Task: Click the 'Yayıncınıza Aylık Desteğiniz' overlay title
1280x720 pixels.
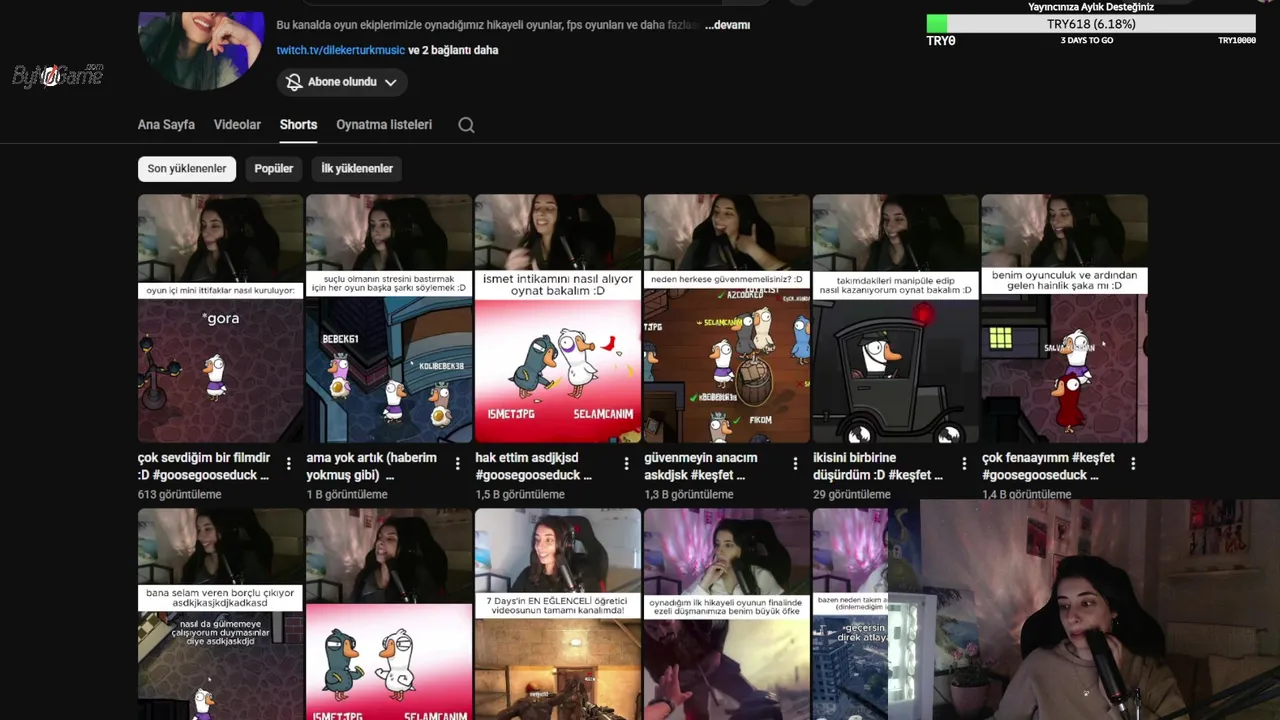Action: coord(1091,7)
